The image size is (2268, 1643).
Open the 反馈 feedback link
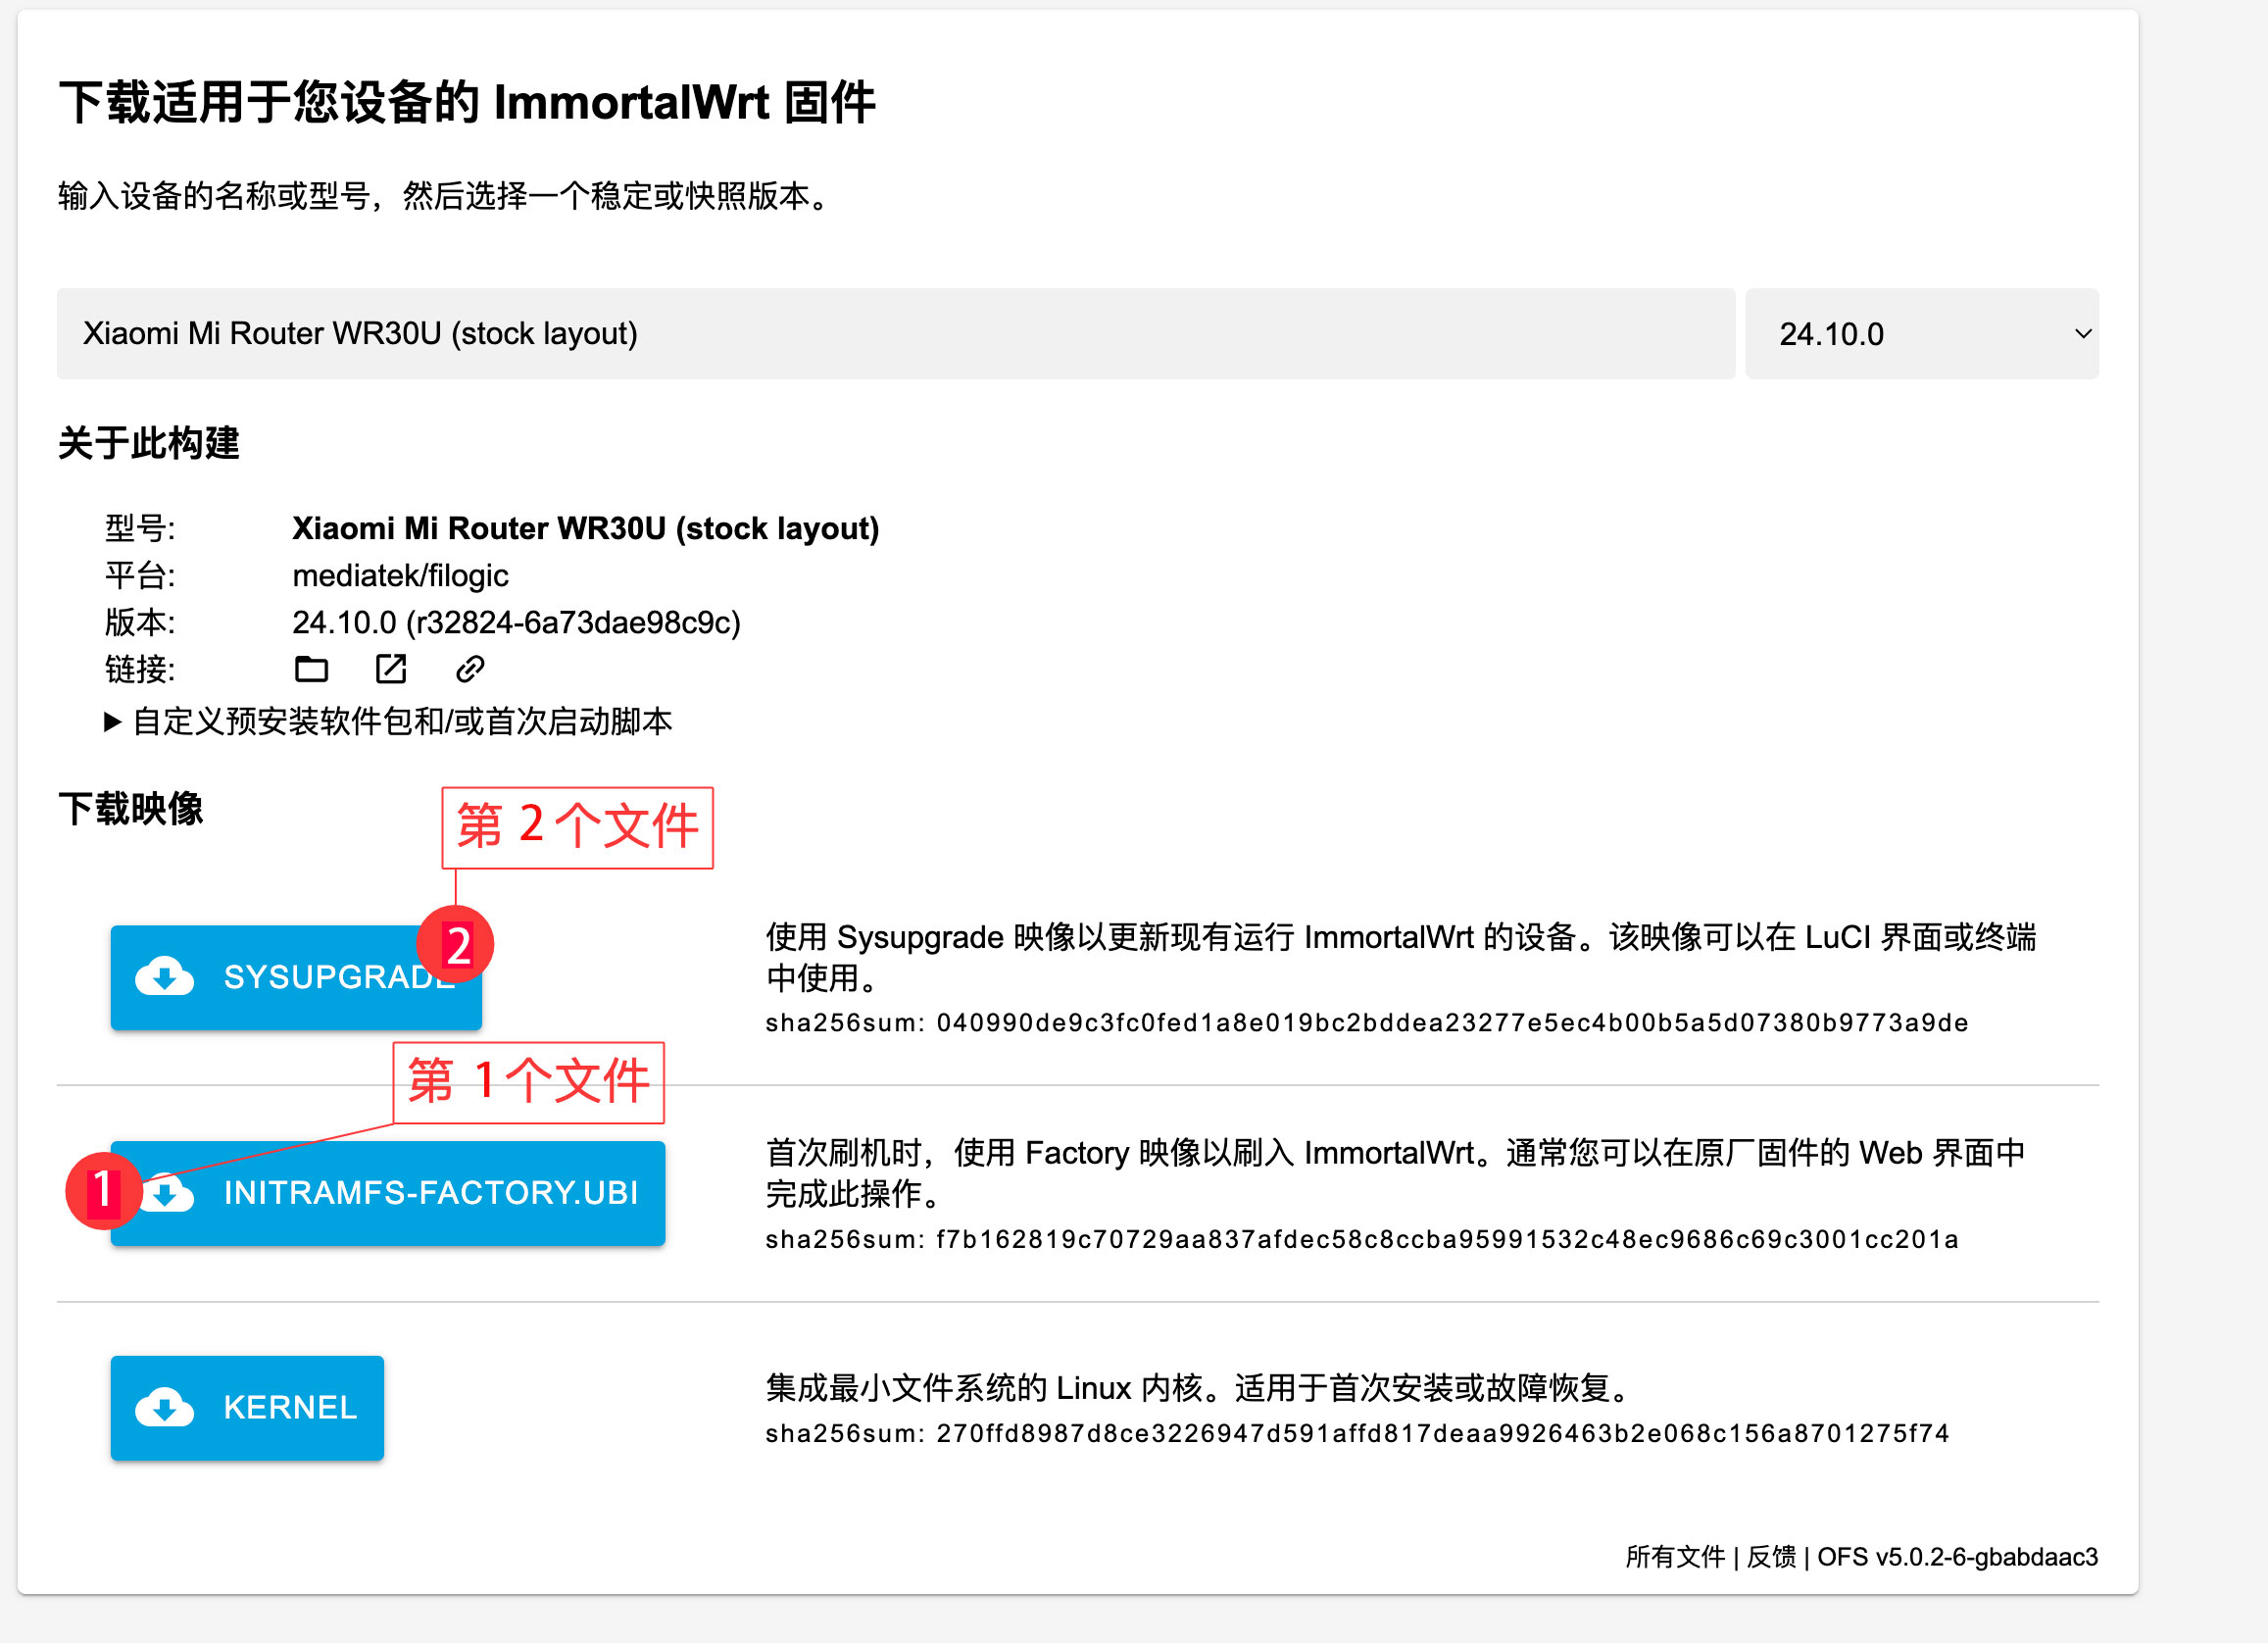point(1771,1557)
